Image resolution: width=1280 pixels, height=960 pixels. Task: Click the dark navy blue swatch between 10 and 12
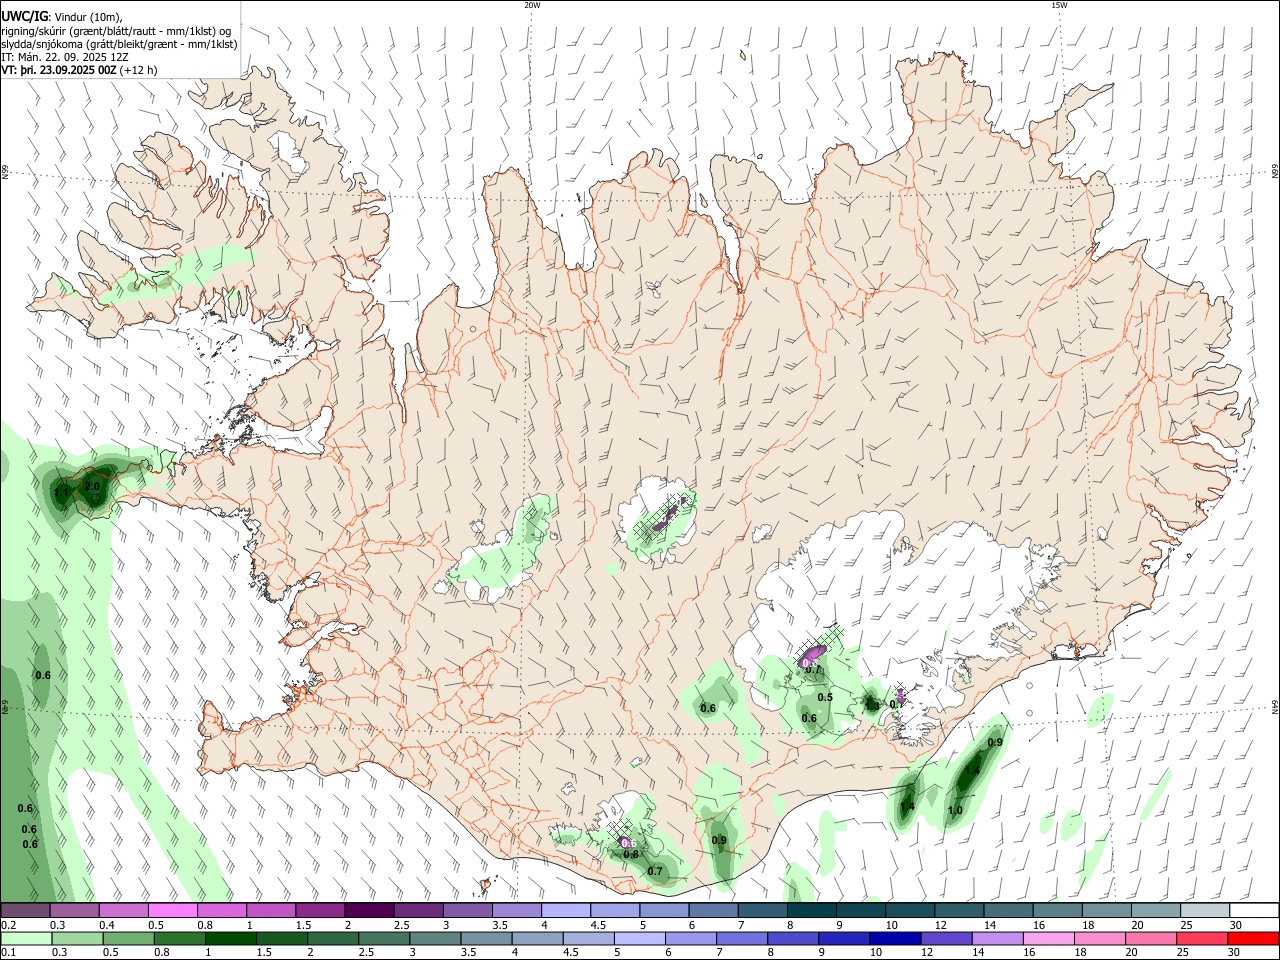pyautogui.click(x=895, y=938)
